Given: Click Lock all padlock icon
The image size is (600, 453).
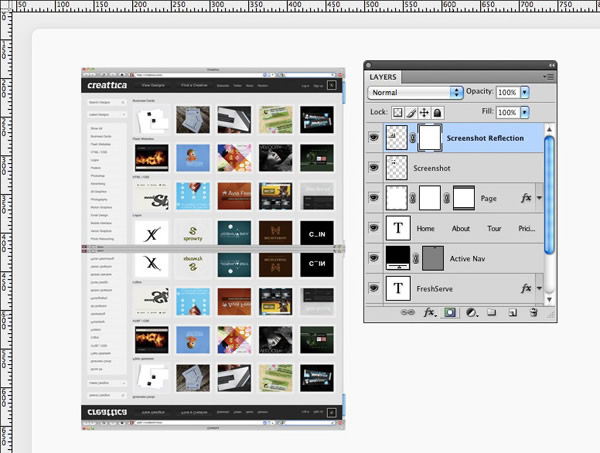Looking at the screenshot, I should [437, 112].
